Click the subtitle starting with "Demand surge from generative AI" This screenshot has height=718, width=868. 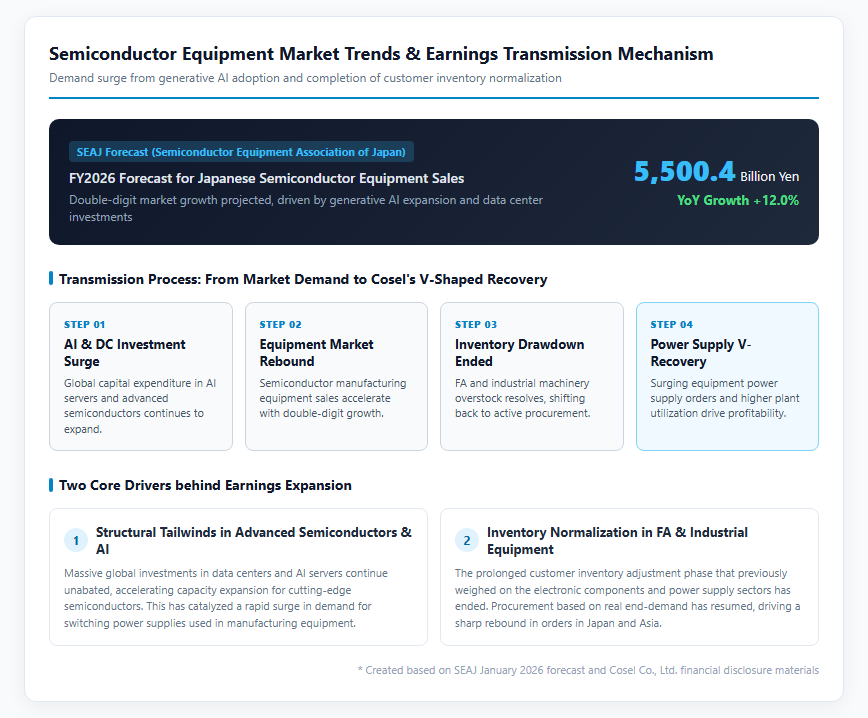305,78
